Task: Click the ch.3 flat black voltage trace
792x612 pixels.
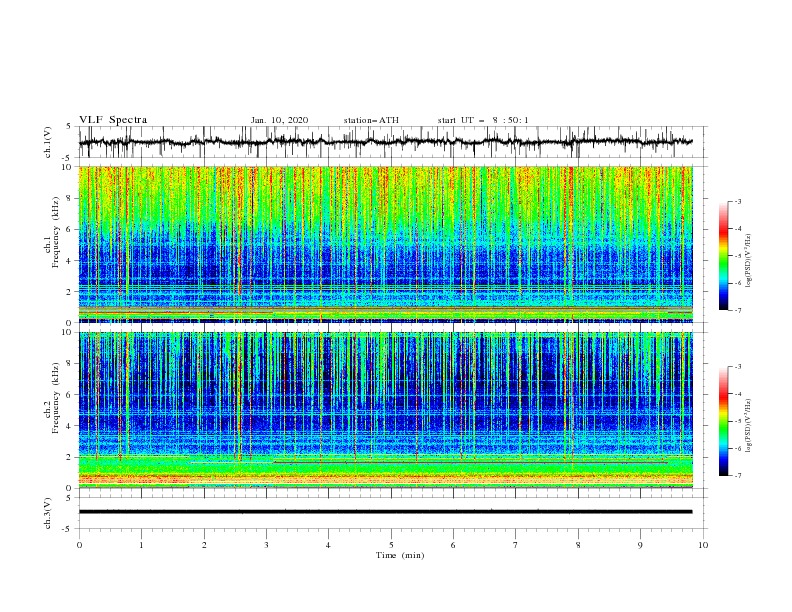Action: 385,512
